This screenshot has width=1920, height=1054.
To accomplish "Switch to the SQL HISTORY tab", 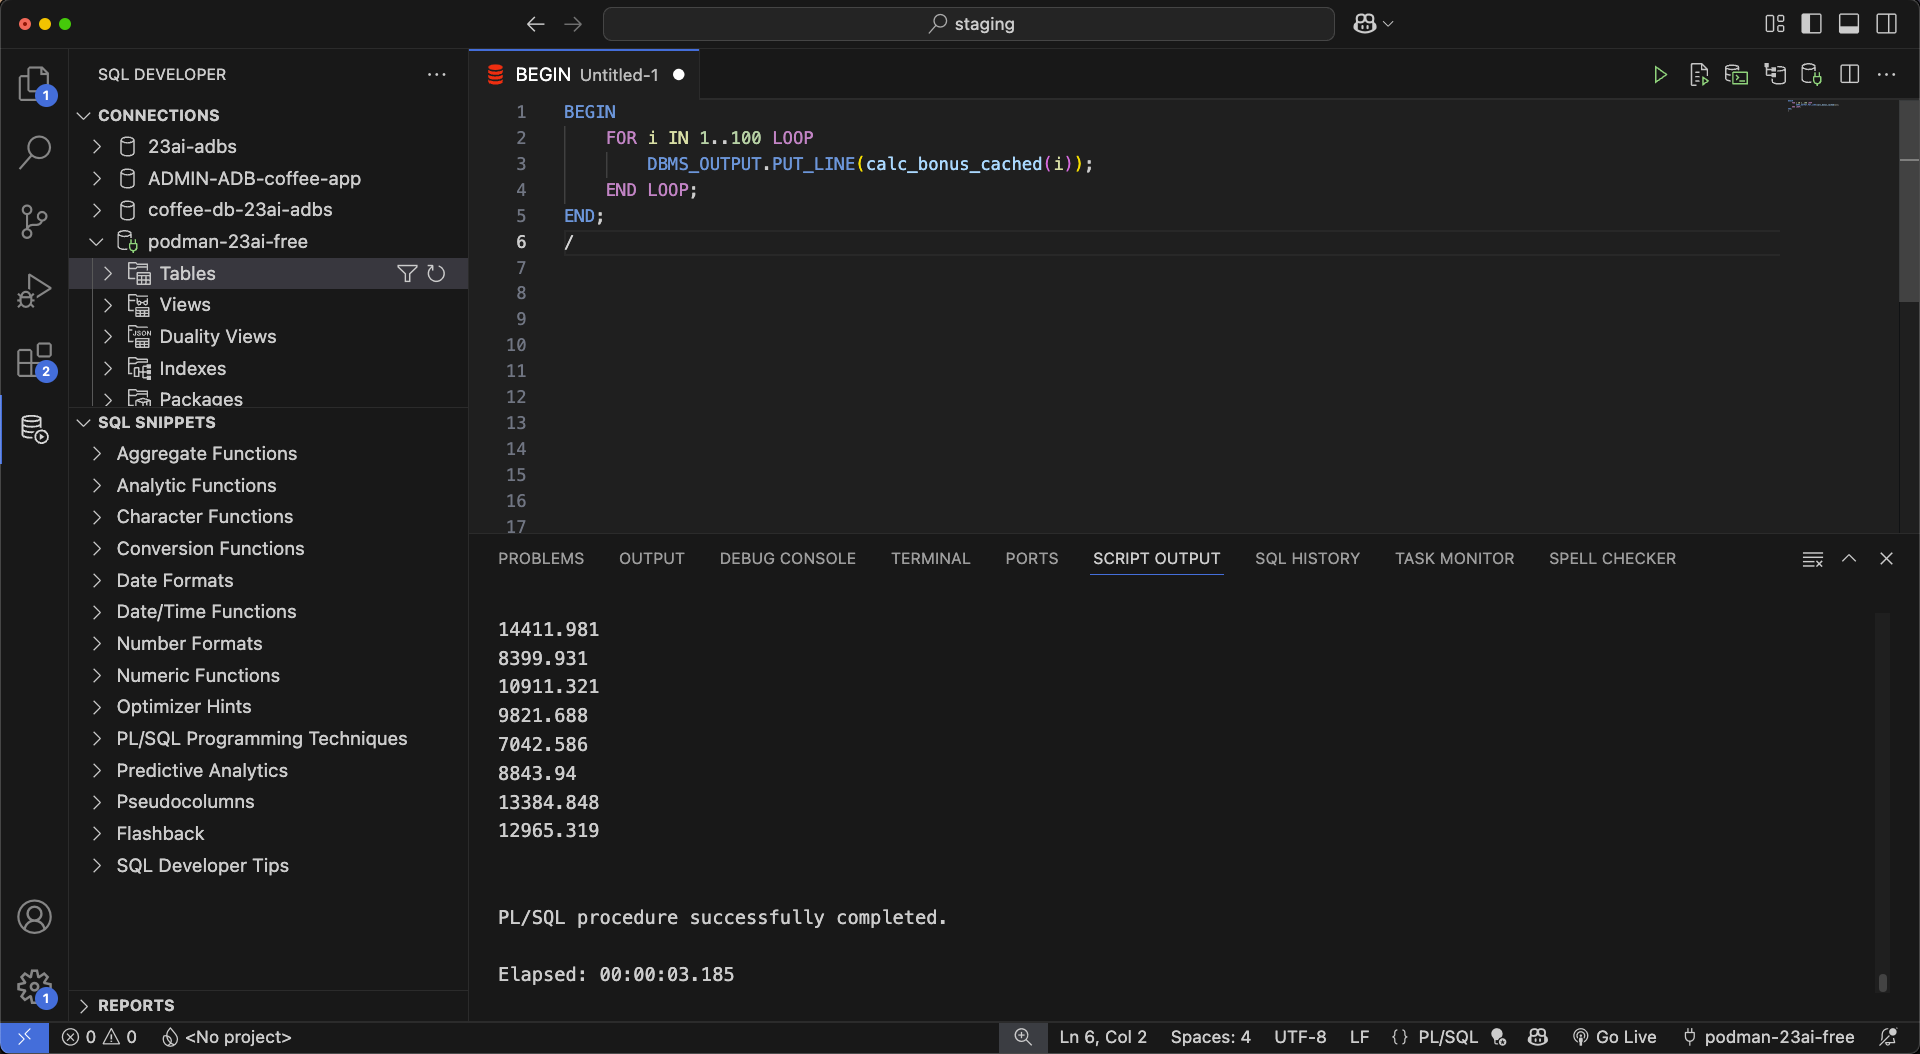I will (x=1307, y=559).
